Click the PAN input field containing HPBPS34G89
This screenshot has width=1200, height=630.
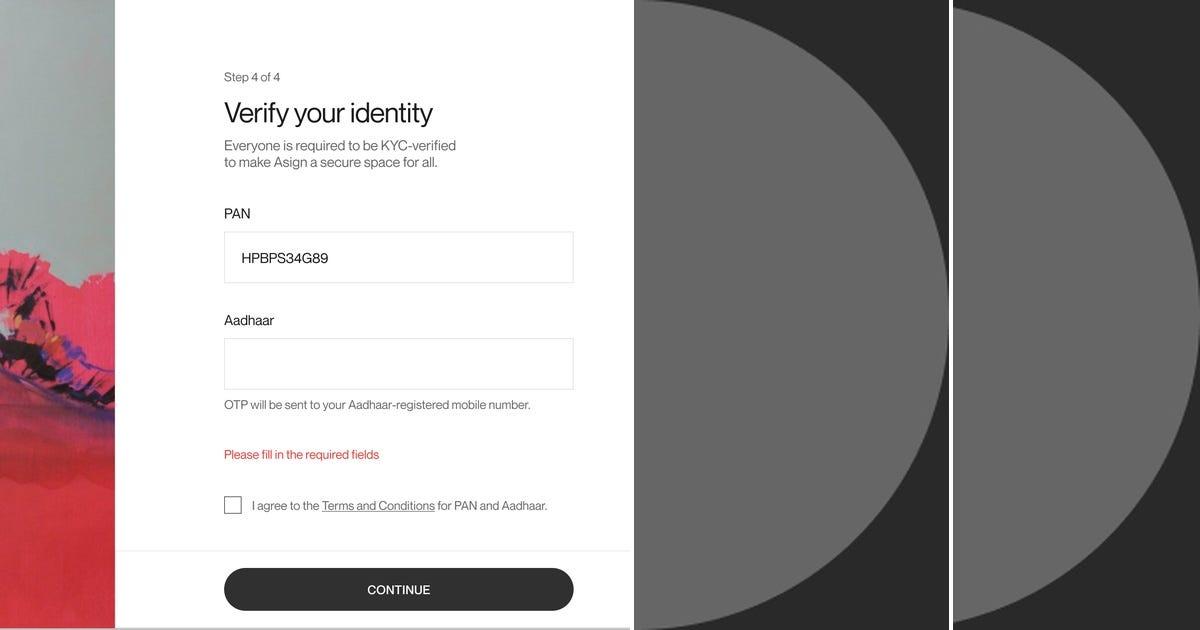tap(398, 257)
